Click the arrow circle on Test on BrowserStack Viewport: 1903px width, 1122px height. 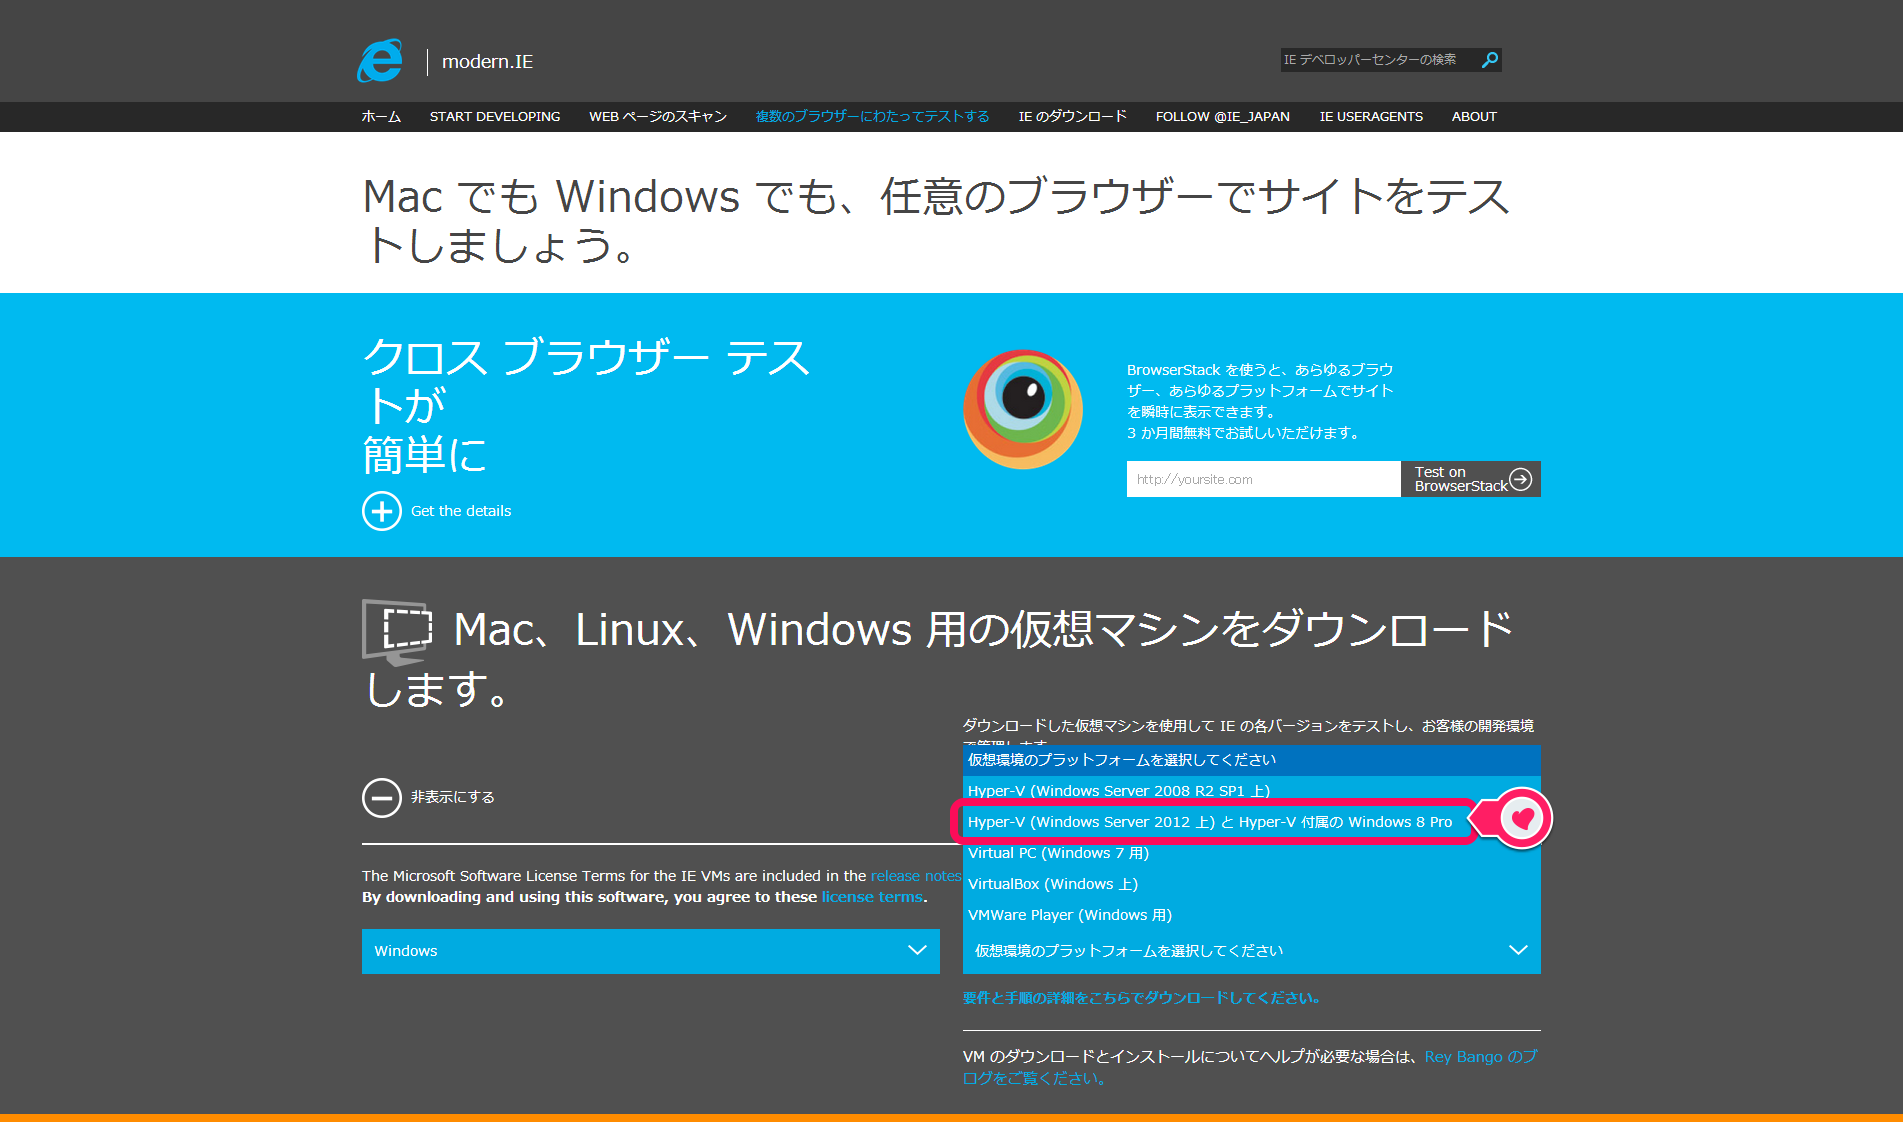tap(1520, 479)
